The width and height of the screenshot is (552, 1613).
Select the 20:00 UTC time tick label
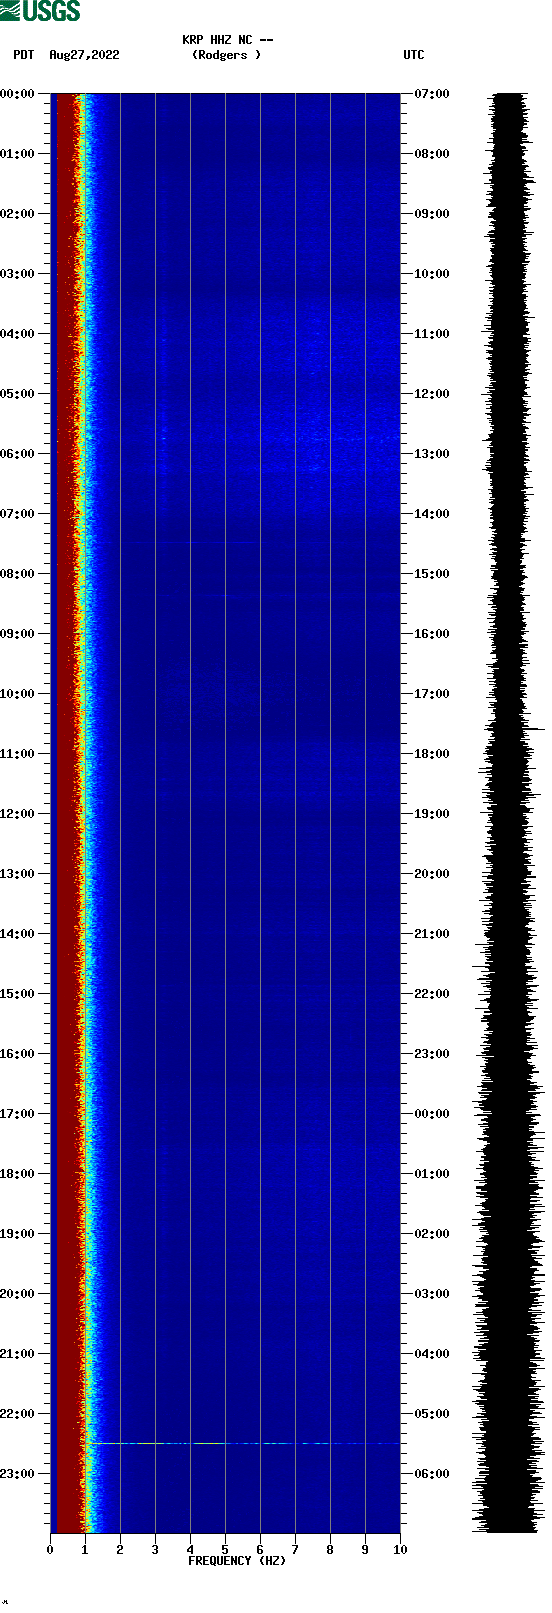[432, 874]
